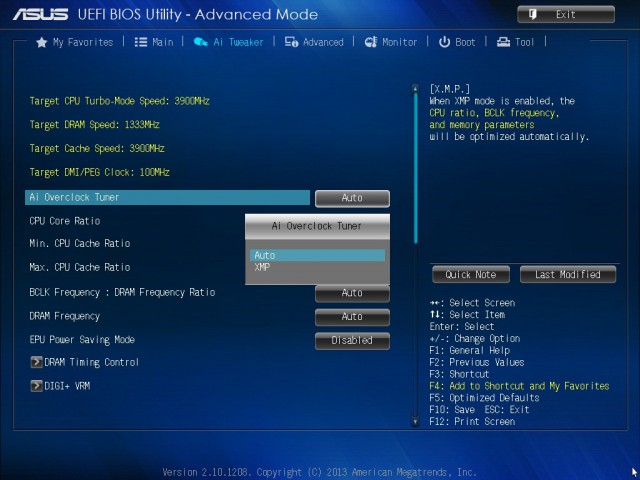Screen dimensions: 640x480
Task: Click the Target CPU Turbo-Mode Speed text
Action: coord(119,101)
